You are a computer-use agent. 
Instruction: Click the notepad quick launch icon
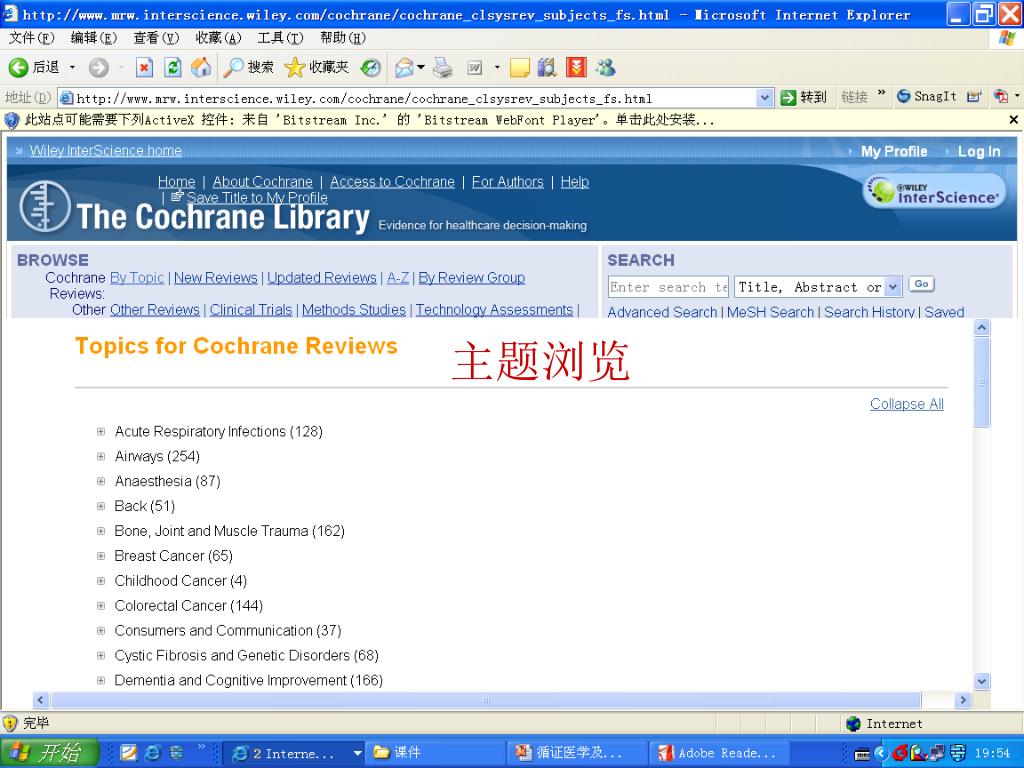point(129,753)
